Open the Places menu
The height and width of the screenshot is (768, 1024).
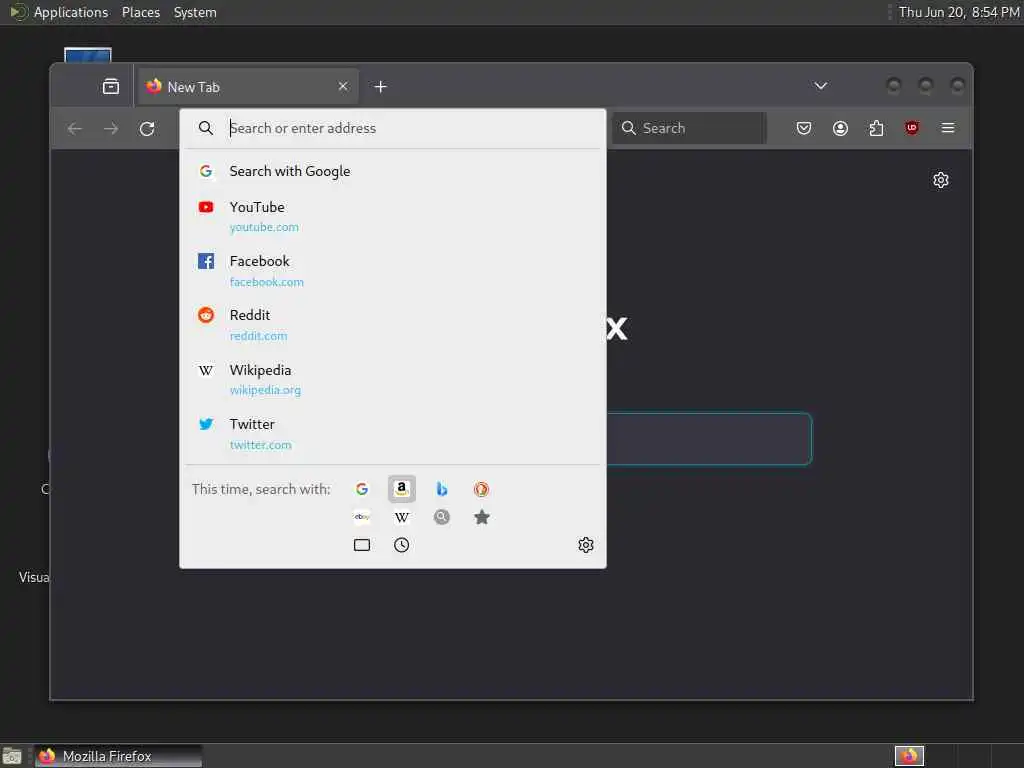140,12
